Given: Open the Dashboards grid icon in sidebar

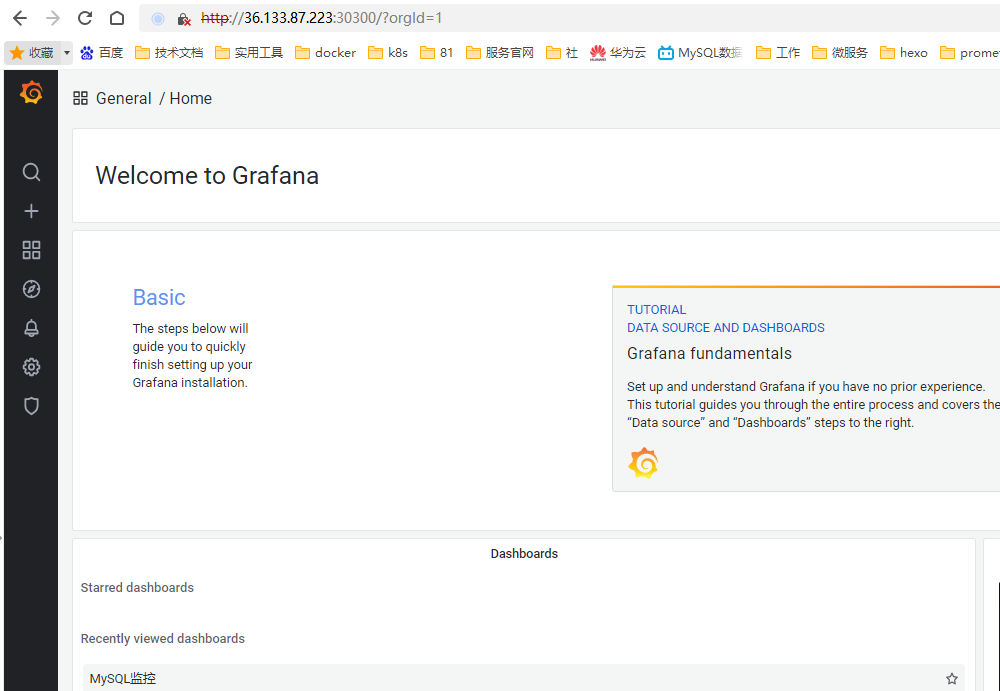Looking at the screenshot, I should 31,250.
